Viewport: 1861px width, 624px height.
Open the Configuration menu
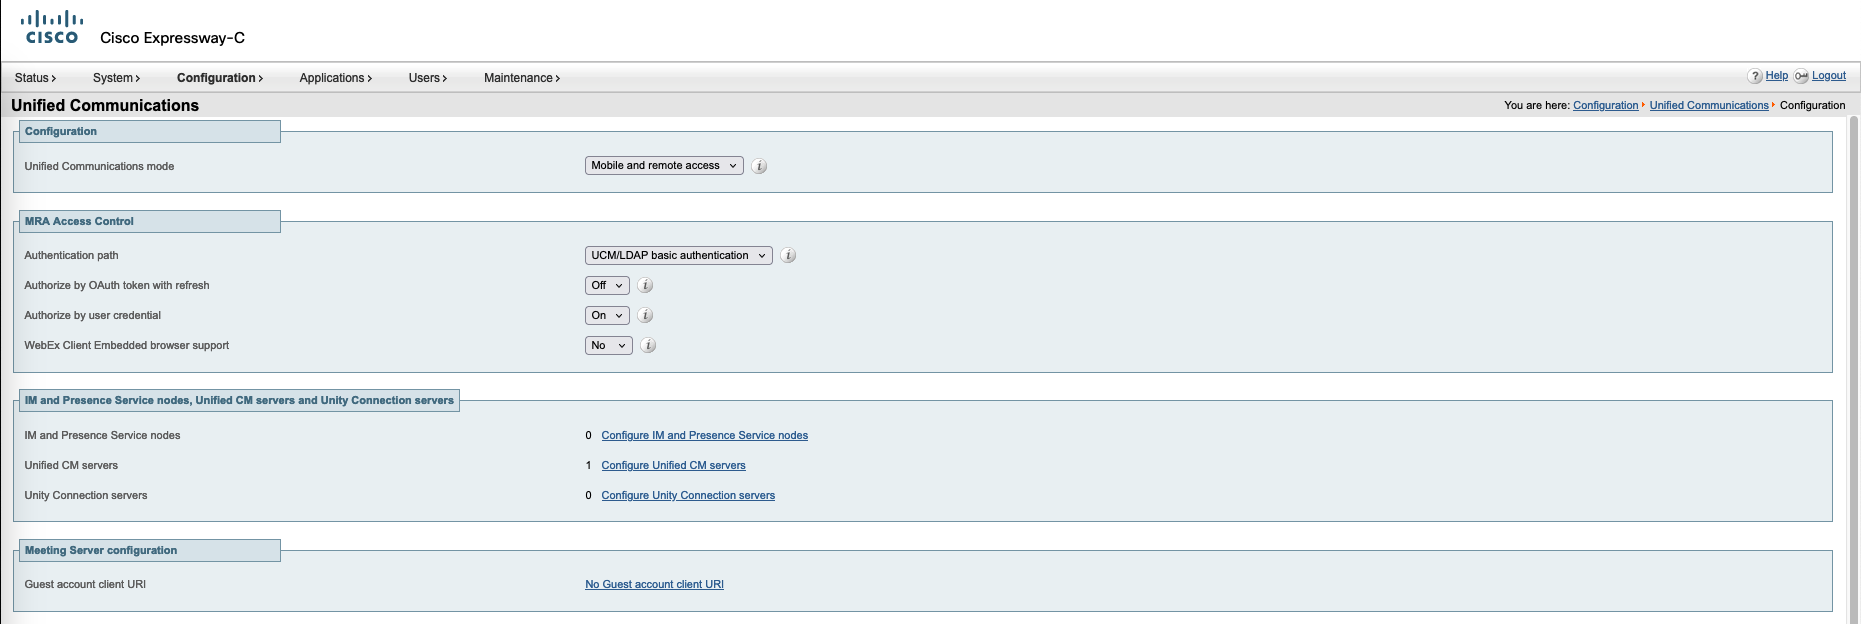click(x=219, y=78)
